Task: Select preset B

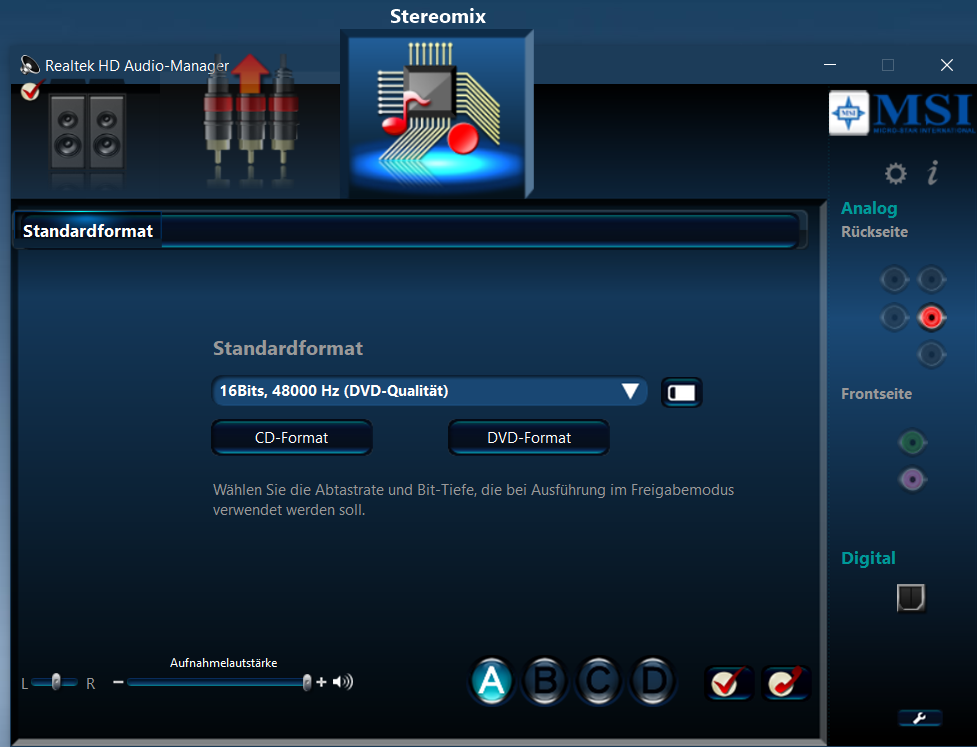Action: click(x=545, y=681)
